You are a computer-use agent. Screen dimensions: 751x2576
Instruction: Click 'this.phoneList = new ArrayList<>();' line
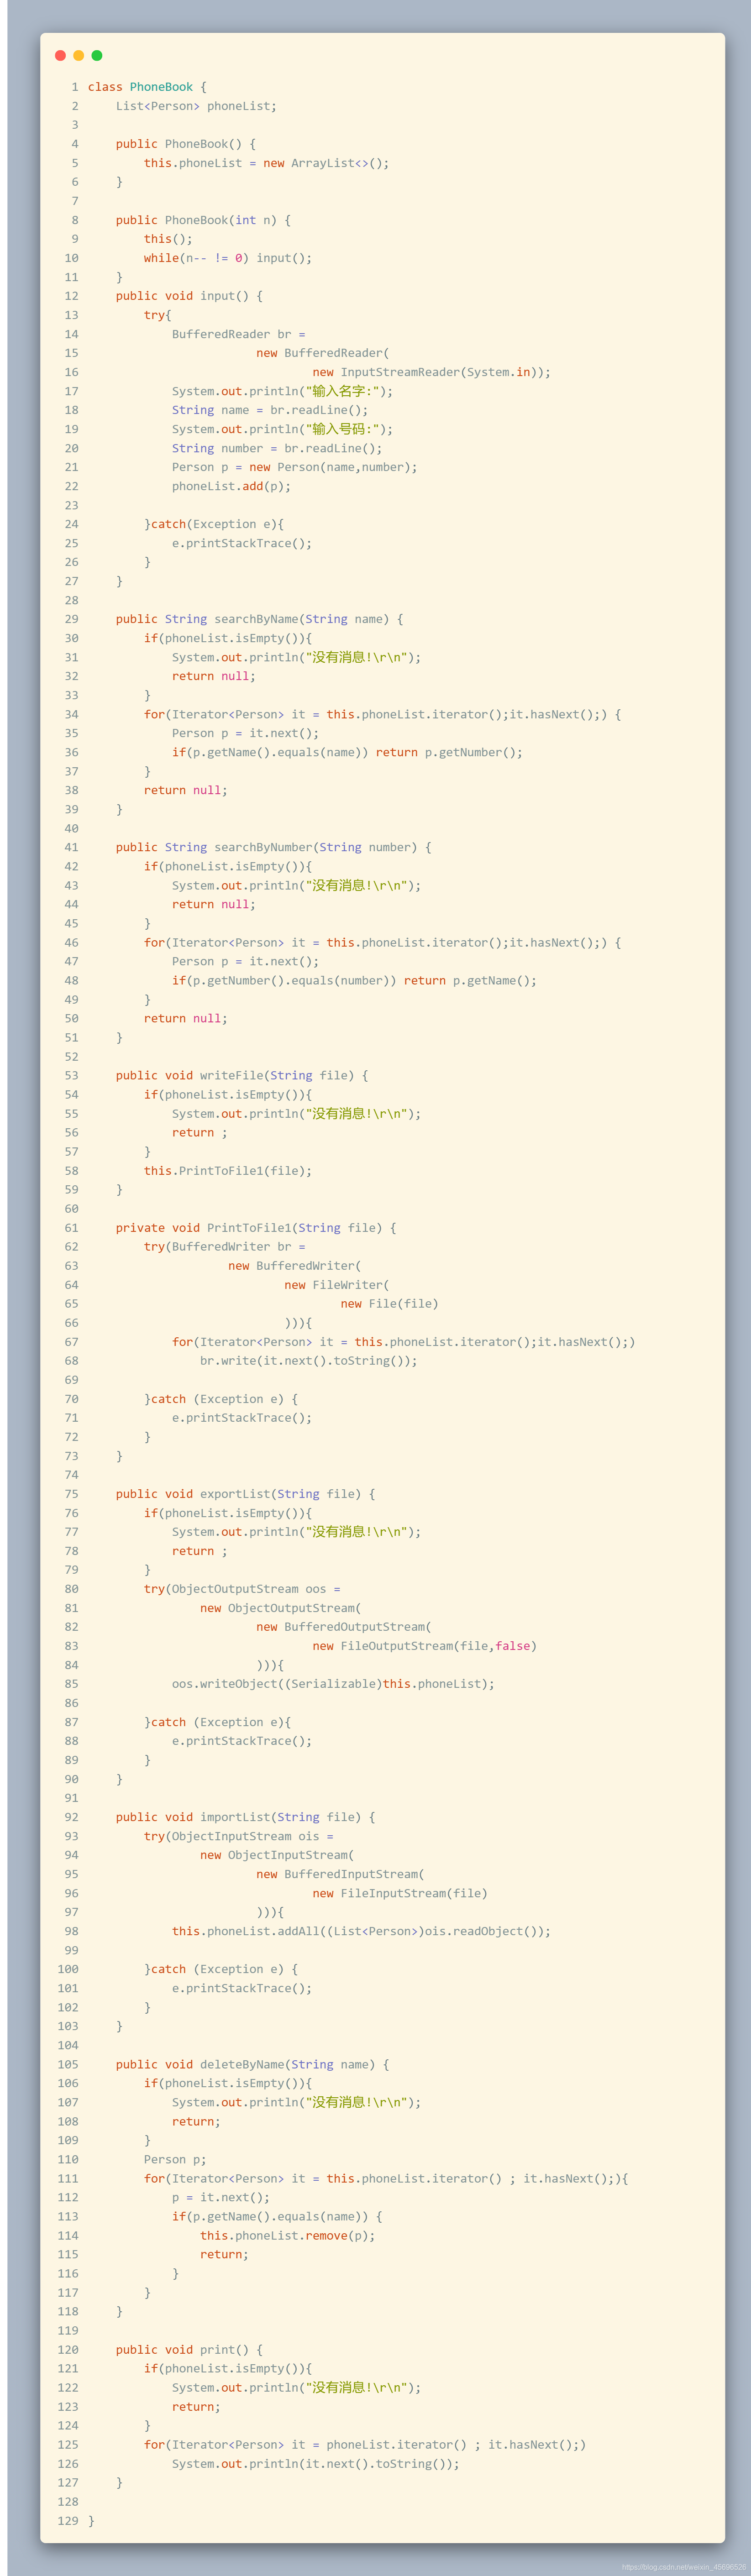266,163
